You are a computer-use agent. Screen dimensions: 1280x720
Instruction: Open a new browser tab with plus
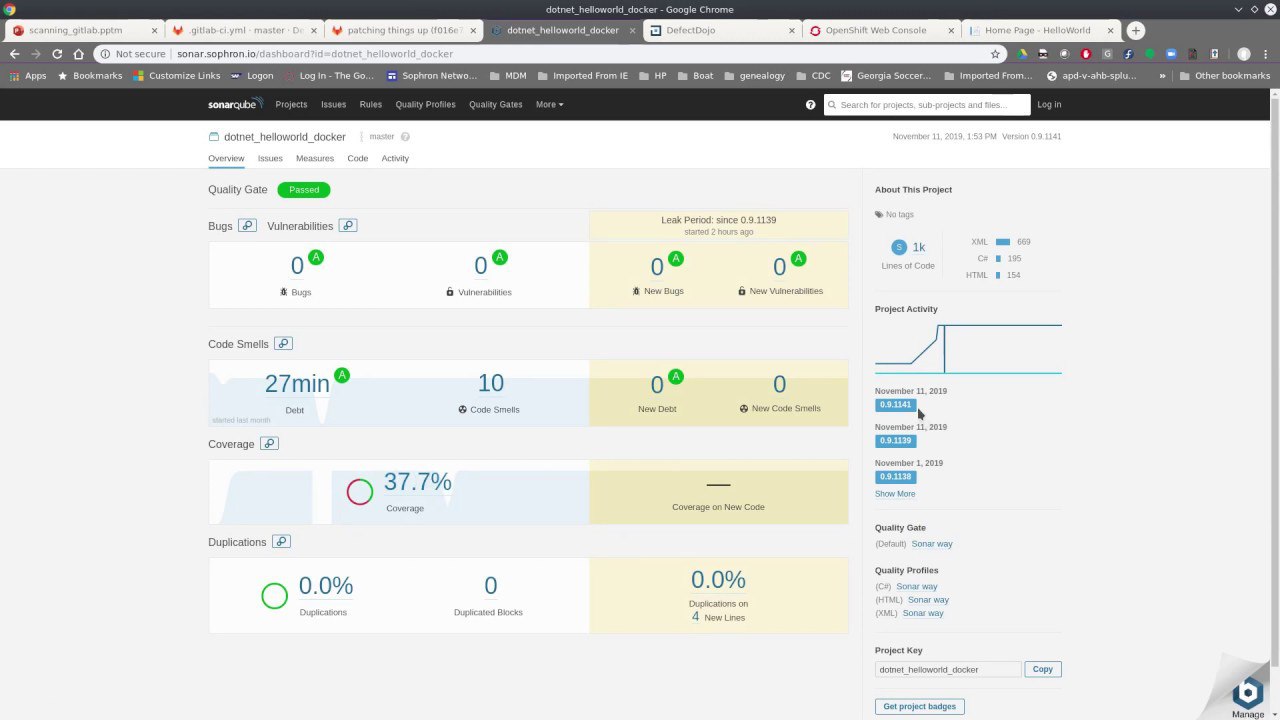[1135, 30]
